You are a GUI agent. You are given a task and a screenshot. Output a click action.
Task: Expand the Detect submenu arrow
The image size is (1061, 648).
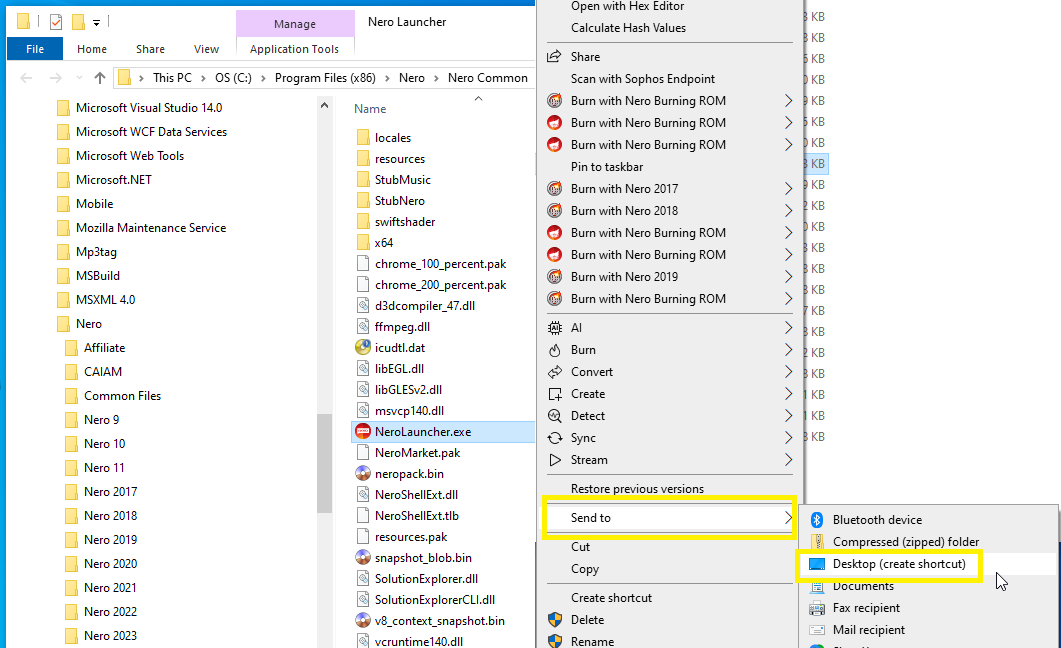point(788,416)
